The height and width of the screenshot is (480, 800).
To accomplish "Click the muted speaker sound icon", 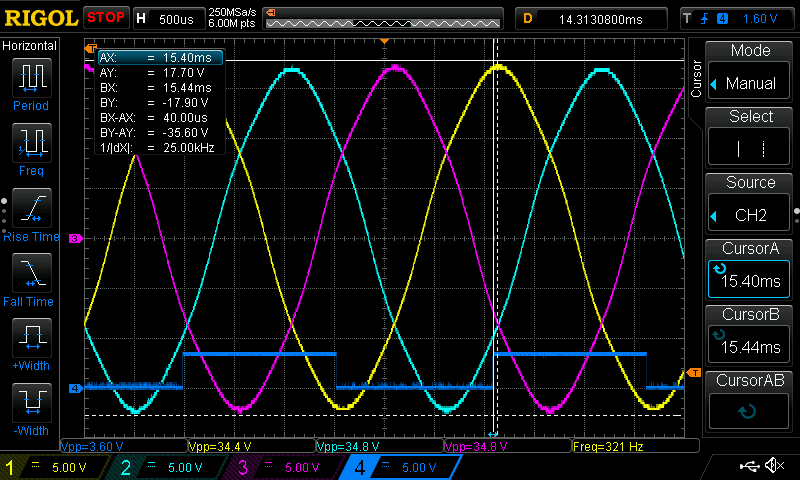I will pyautogui.click(x=775, y=465).
